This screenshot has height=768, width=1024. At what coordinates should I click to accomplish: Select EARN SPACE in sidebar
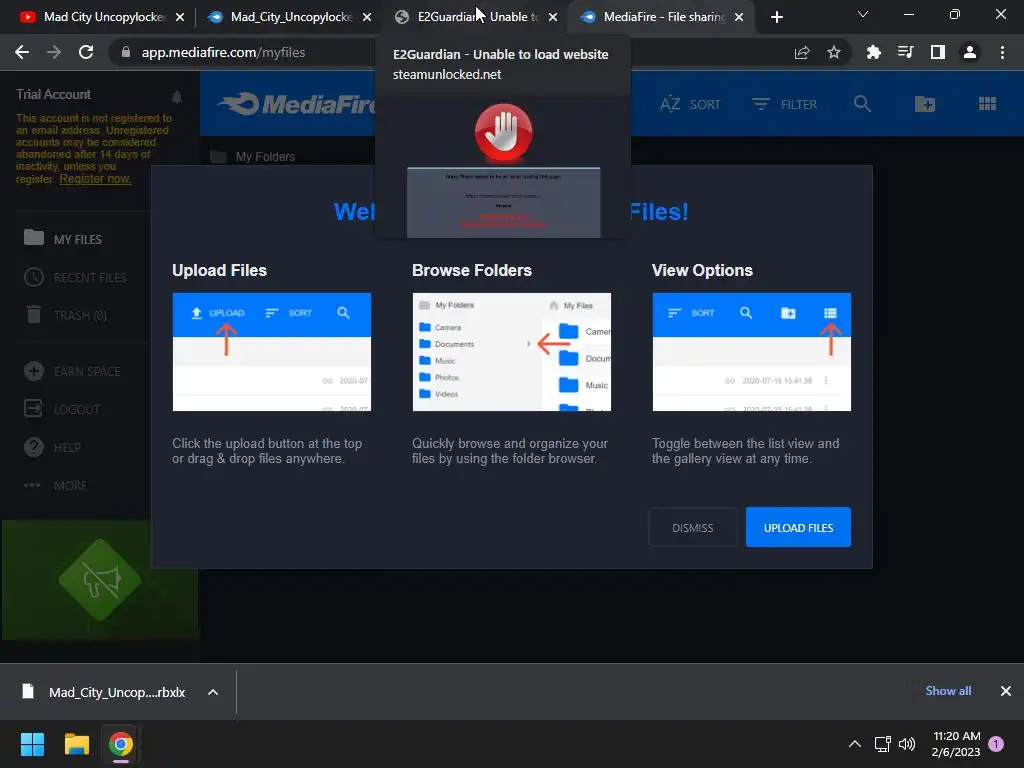coord(72,372)
